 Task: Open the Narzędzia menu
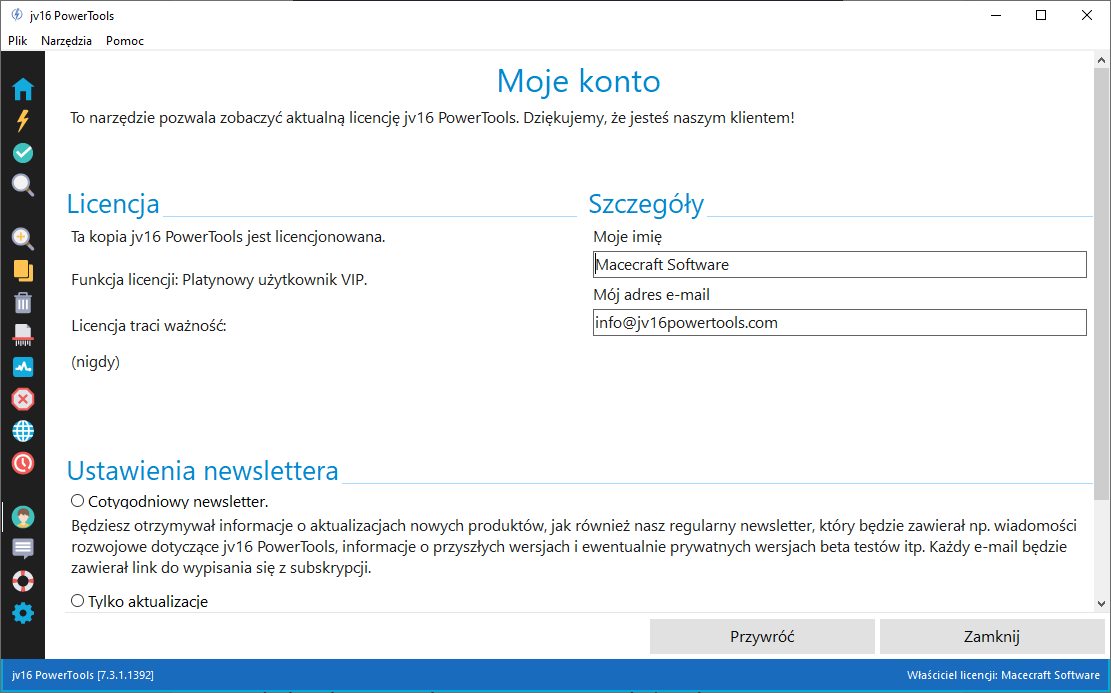point(67,40)
